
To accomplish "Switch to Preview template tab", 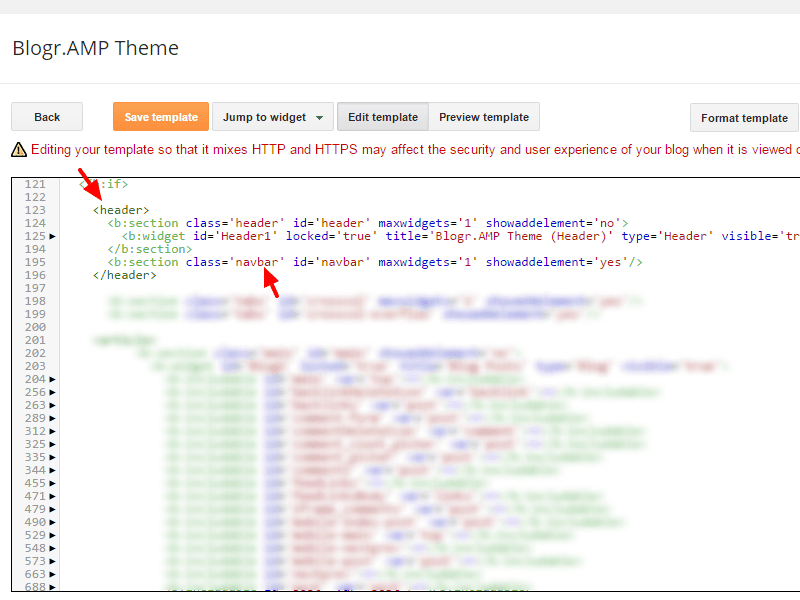I will point(484,117).
